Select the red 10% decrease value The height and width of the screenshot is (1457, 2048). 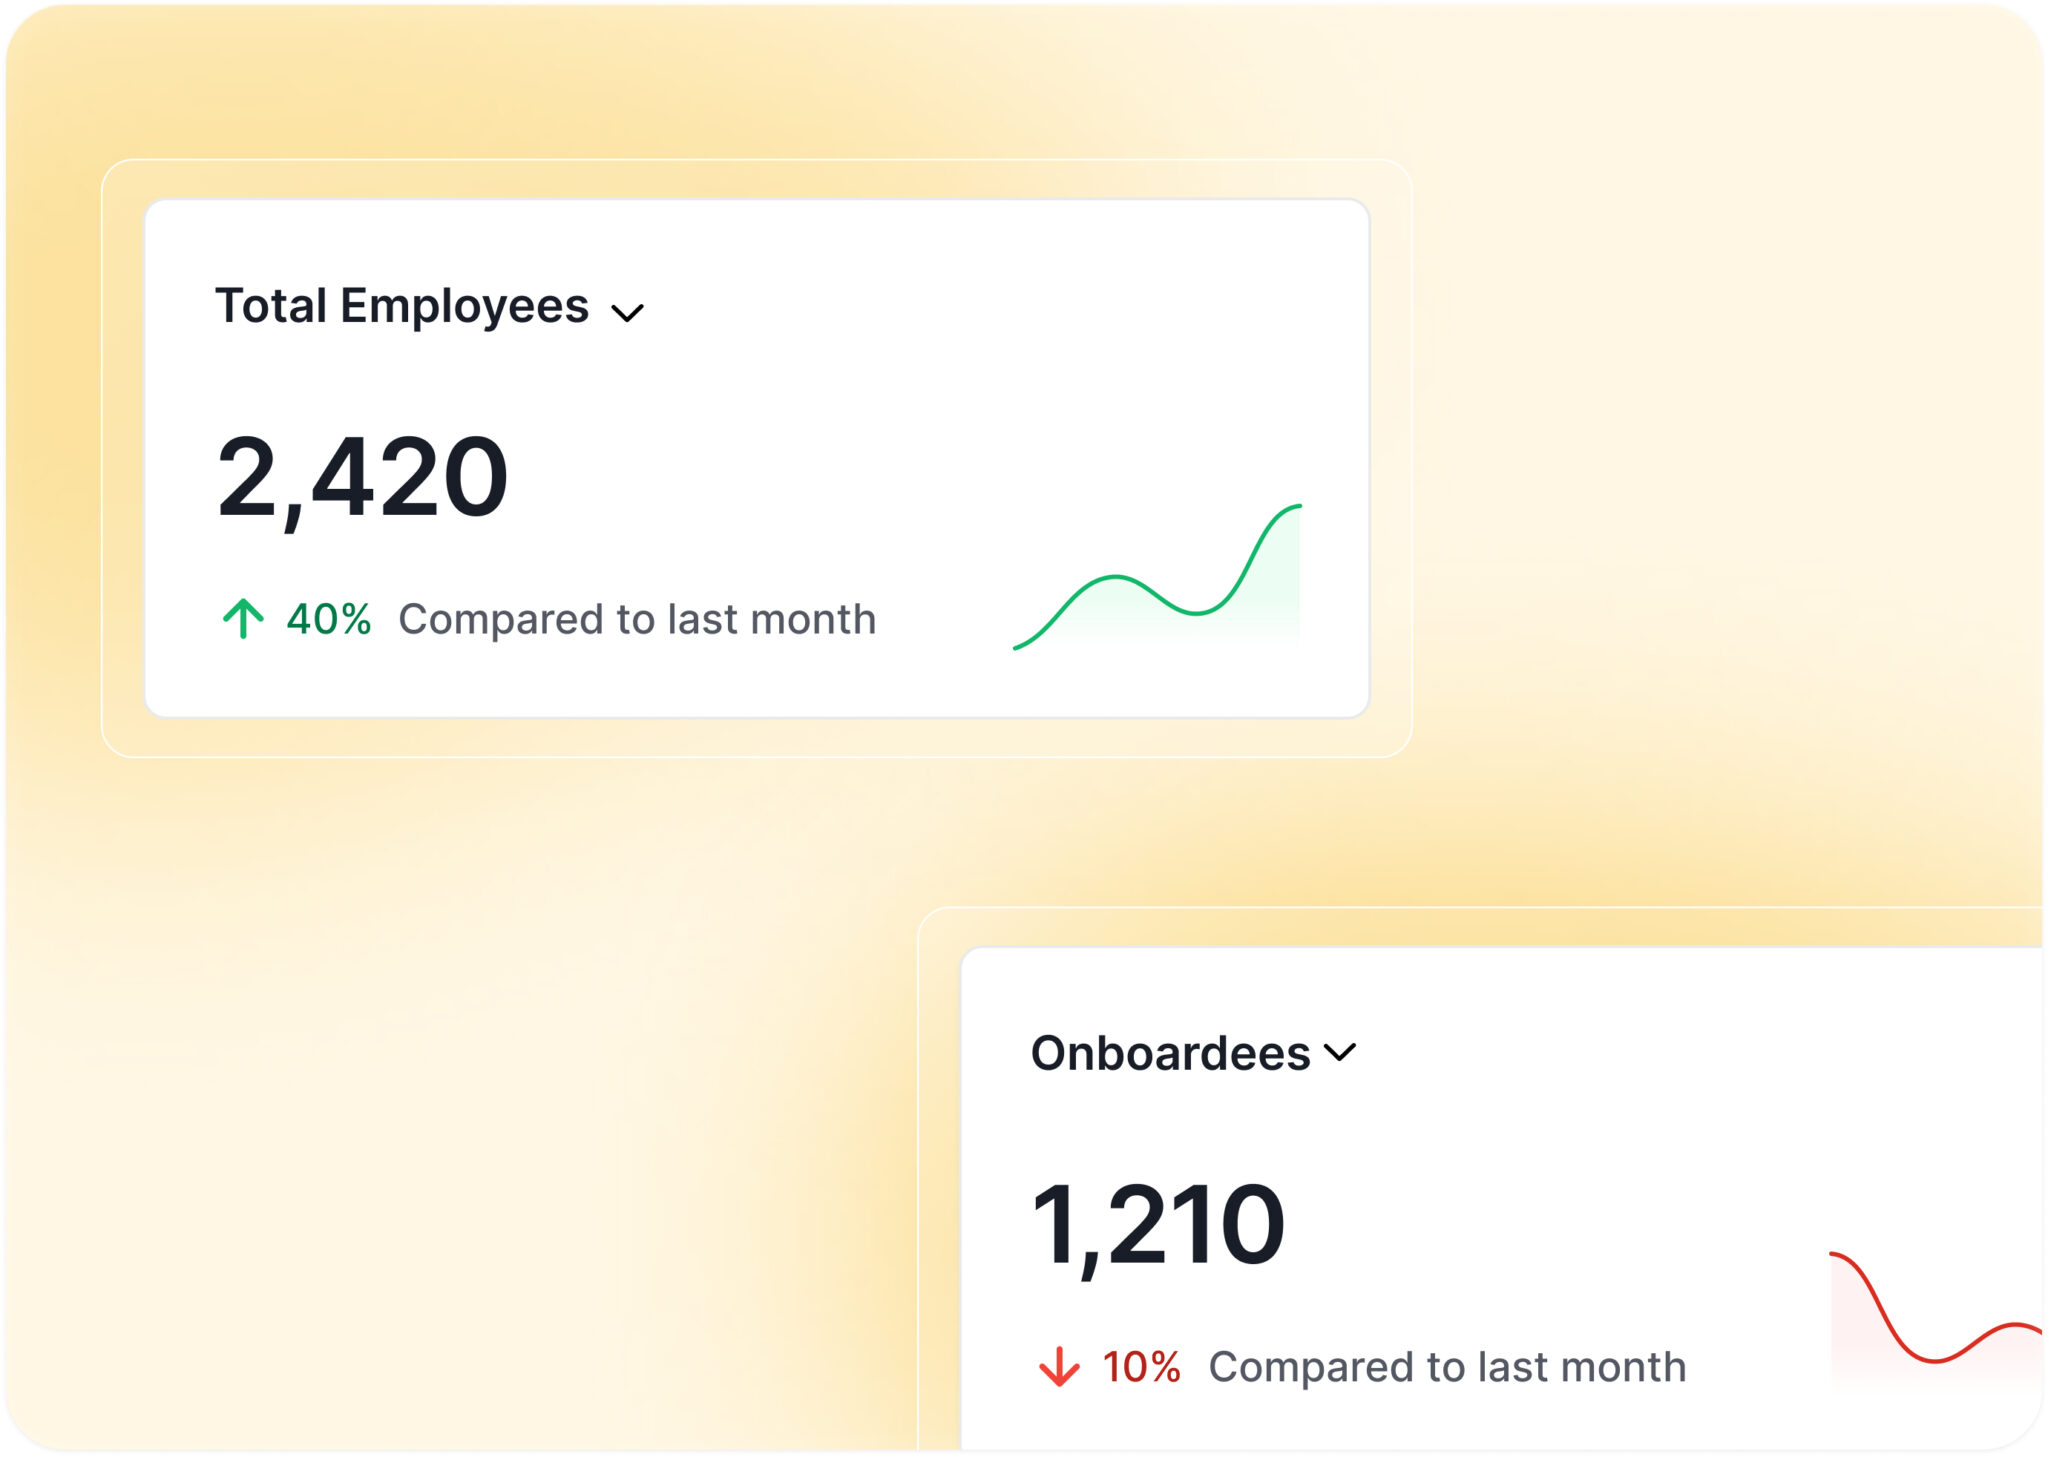1141,1367
